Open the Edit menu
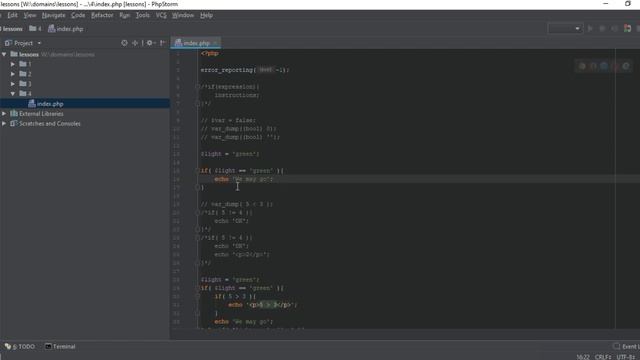The height and width of the screenshot is (360, 640). coord(12,15)
